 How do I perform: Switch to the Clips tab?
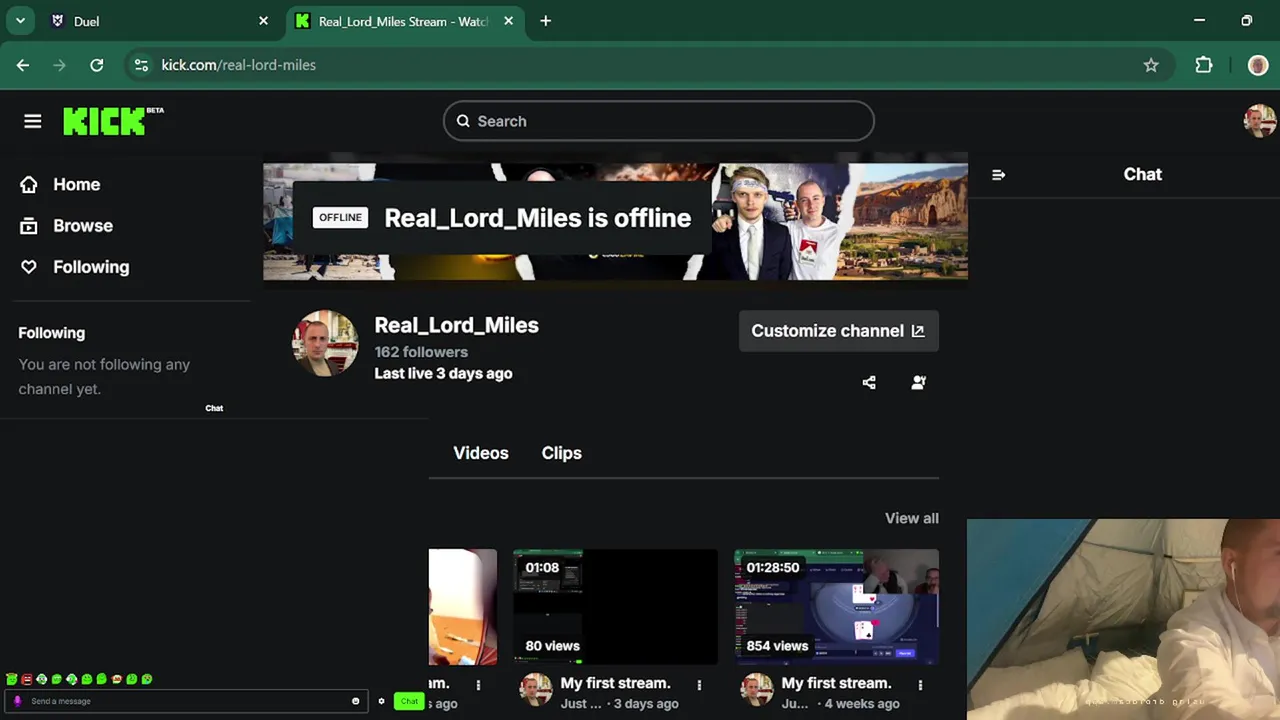coord(561,453)
